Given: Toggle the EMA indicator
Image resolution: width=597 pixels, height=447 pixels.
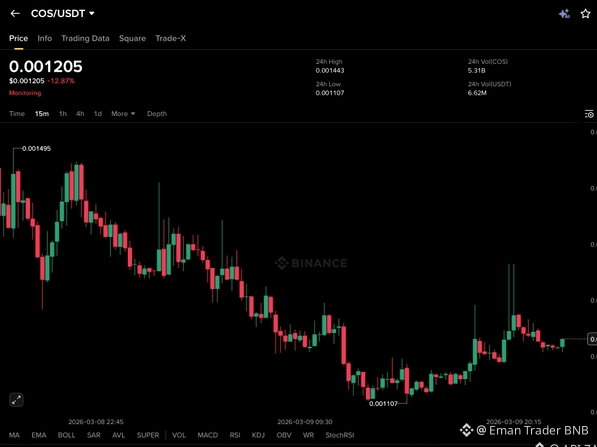Looking at the screenshot, I should [39, 435].
